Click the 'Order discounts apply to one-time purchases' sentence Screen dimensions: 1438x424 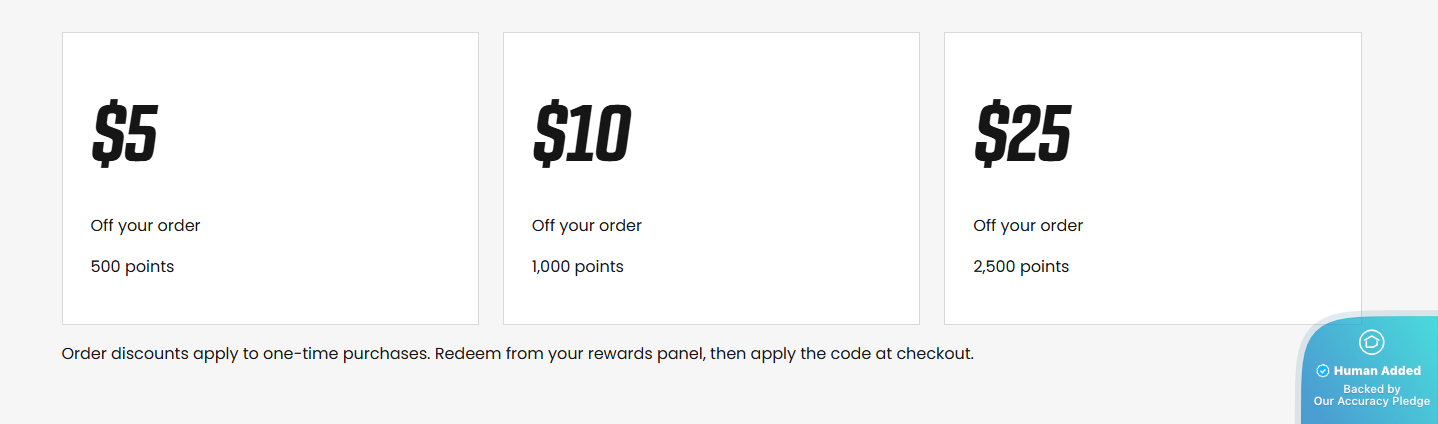point(246,354)
